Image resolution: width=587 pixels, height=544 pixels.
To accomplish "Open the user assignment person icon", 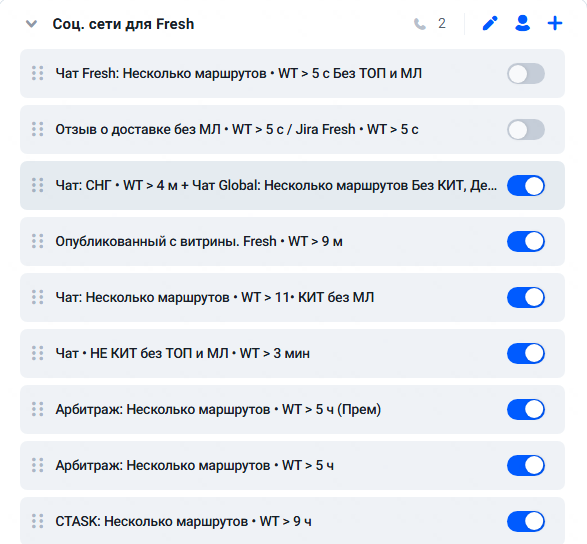I will click(522, 23).
